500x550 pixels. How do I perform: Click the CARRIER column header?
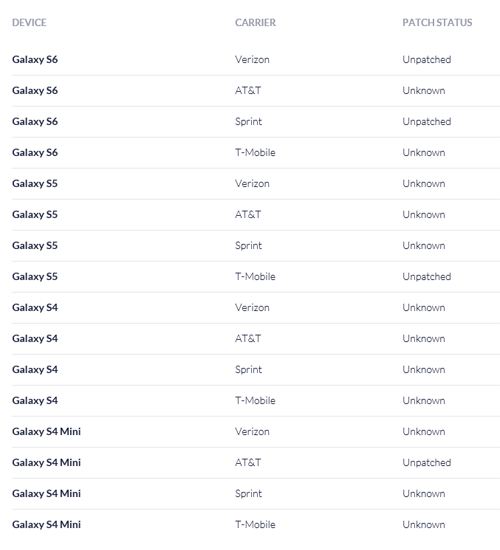[x=255, y=23]
